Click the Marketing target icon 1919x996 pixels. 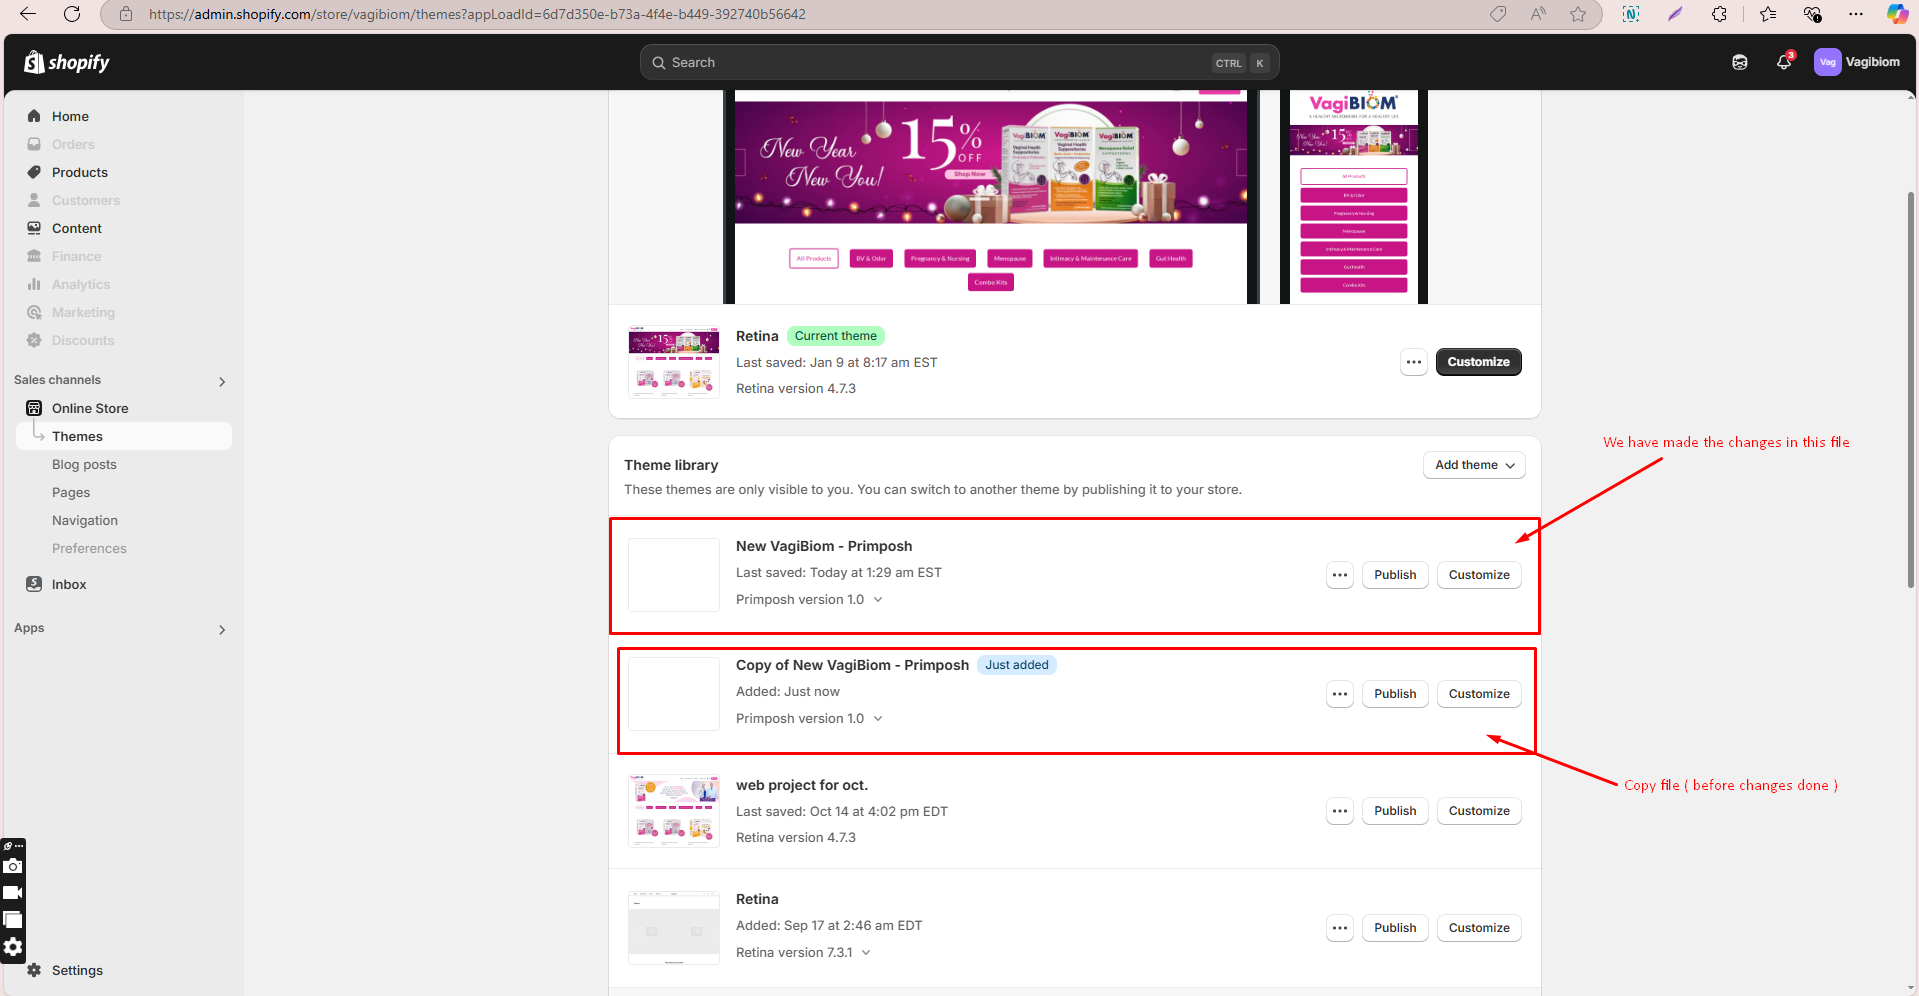pyautogui.click(x=34, y=312)
